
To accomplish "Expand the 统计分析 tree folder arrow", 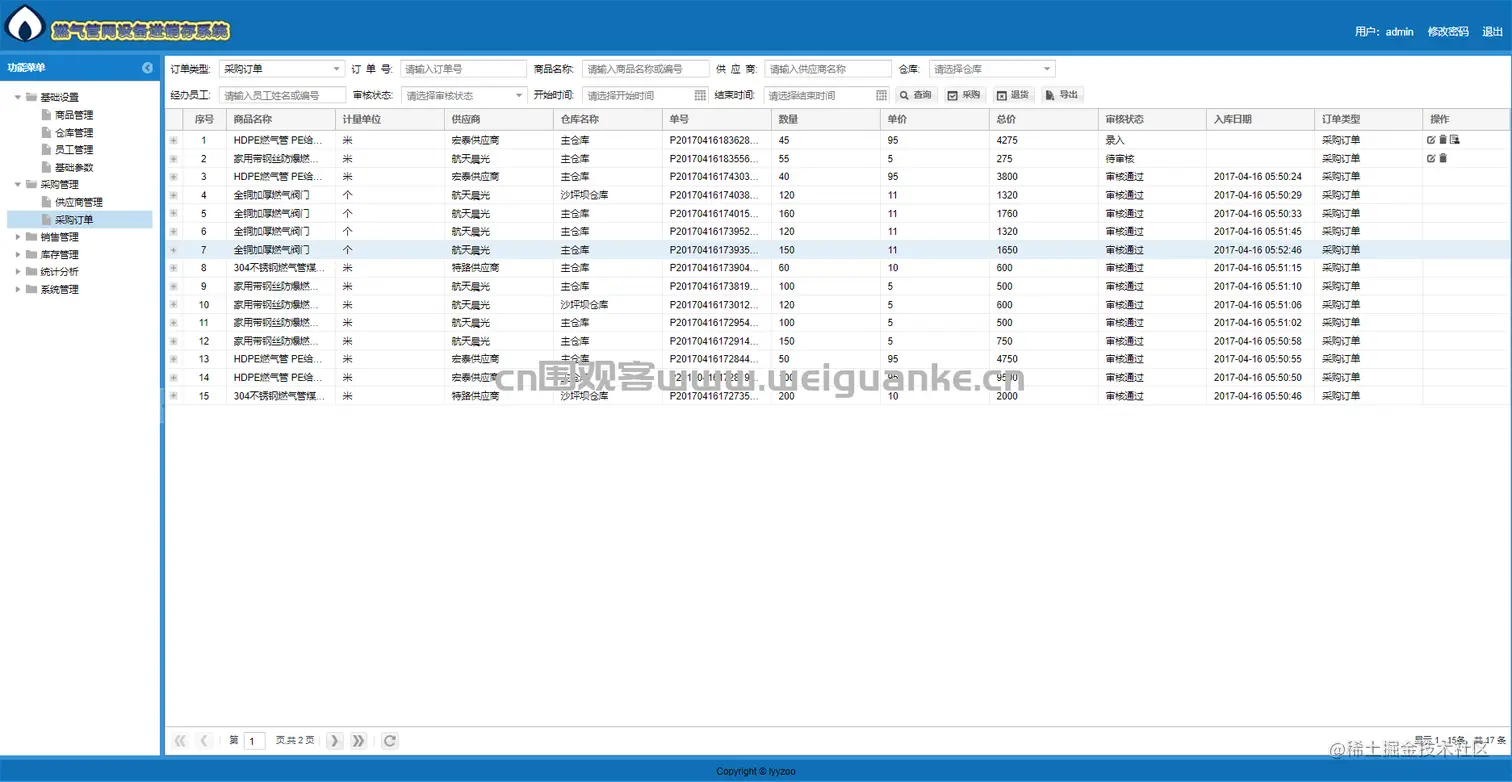I will coord(17,271).
